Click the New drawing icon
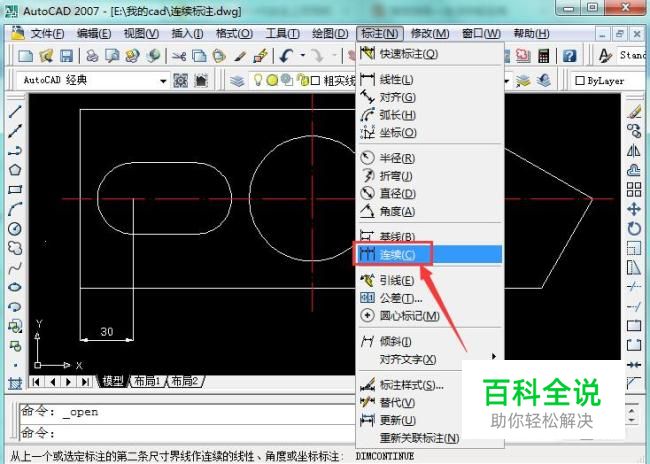This screenshot has height=464, width=650. [26, 56]
